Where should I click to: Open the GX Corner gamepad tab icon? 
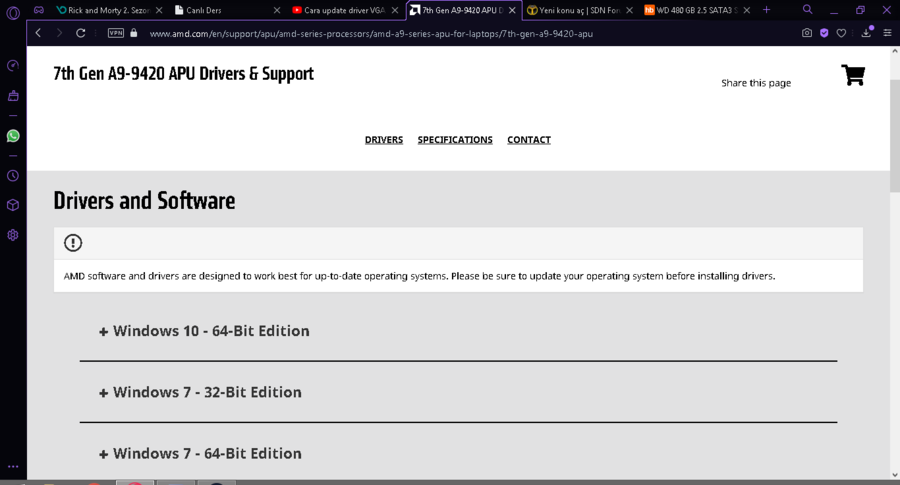[x=38, y=10]
